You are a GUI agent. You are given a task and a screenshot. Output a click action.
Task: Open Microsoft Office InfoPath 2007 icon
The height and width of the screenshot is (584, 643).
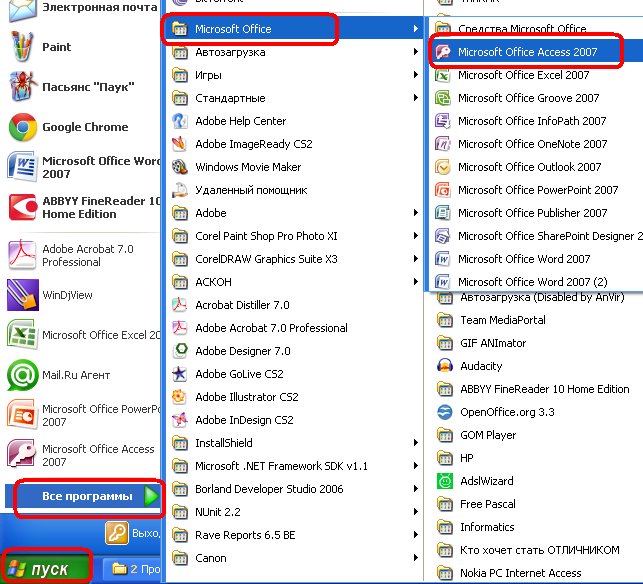tap(443, 121)
